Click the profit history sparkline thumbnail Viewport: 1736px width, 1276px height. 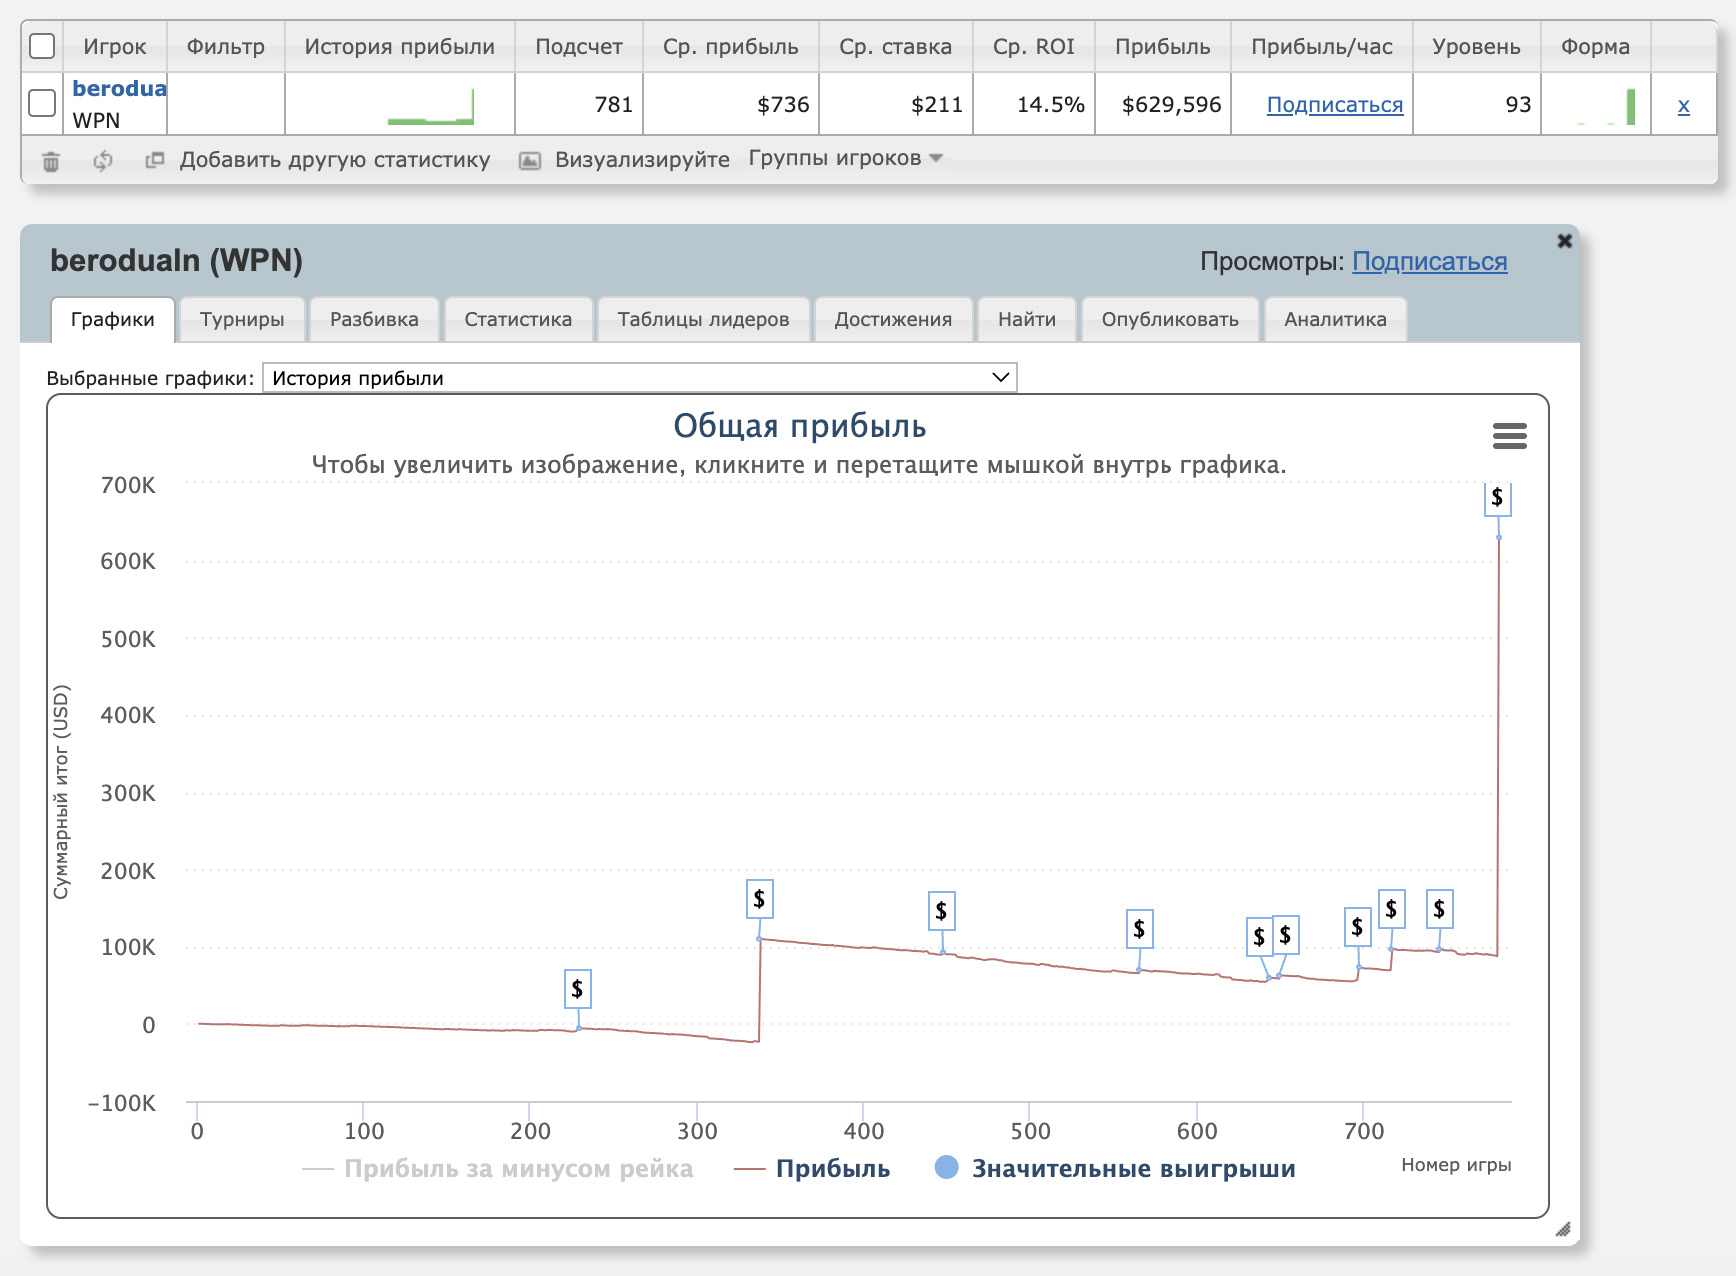tap(431, 107)
